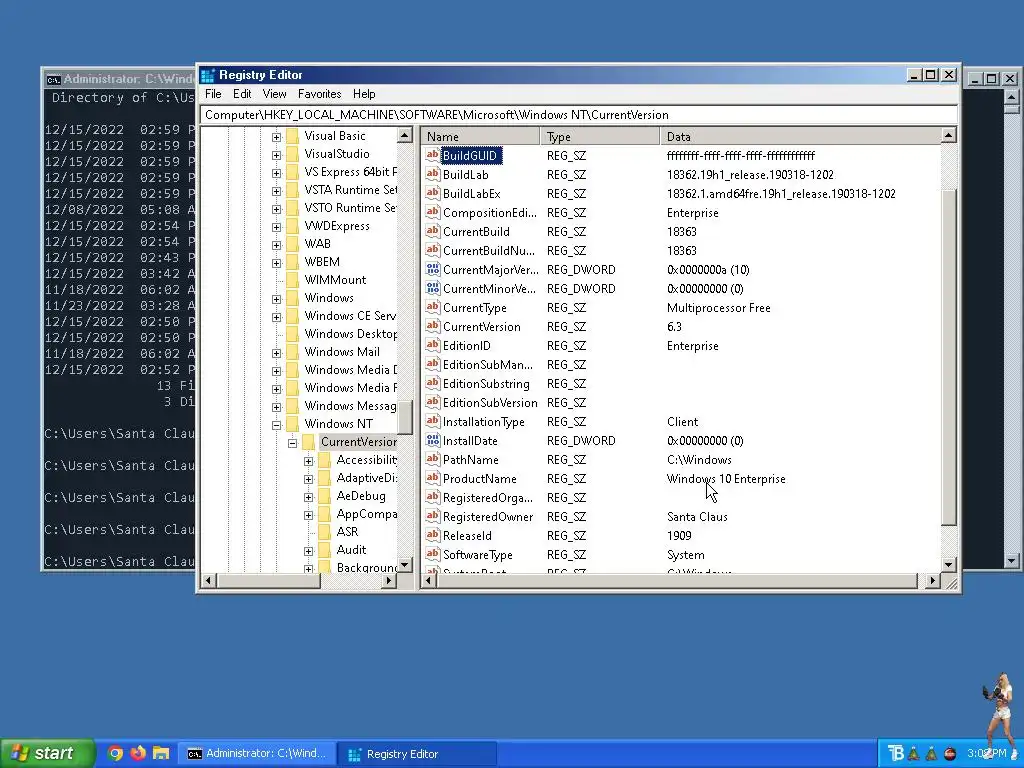Screen dimensions: 1024x768
Task: Open the Edit menu
Action: 242,94
